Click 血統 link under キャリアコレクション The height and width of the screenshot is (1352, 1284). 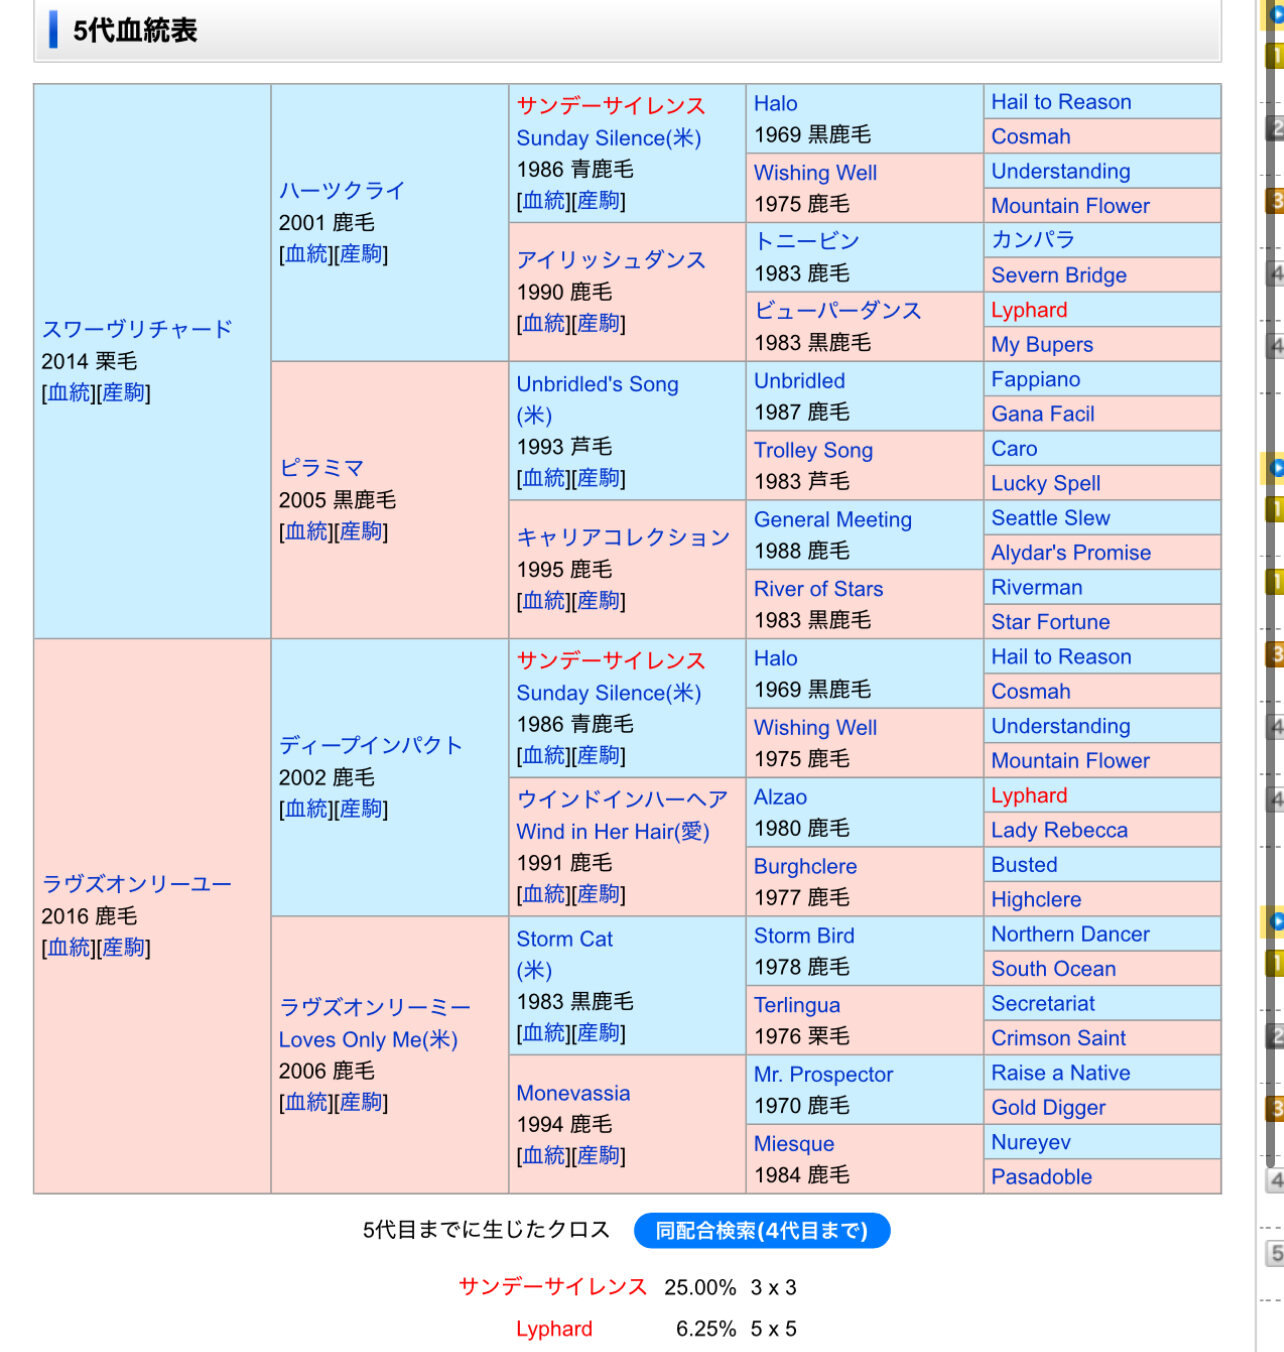[544, 601]
